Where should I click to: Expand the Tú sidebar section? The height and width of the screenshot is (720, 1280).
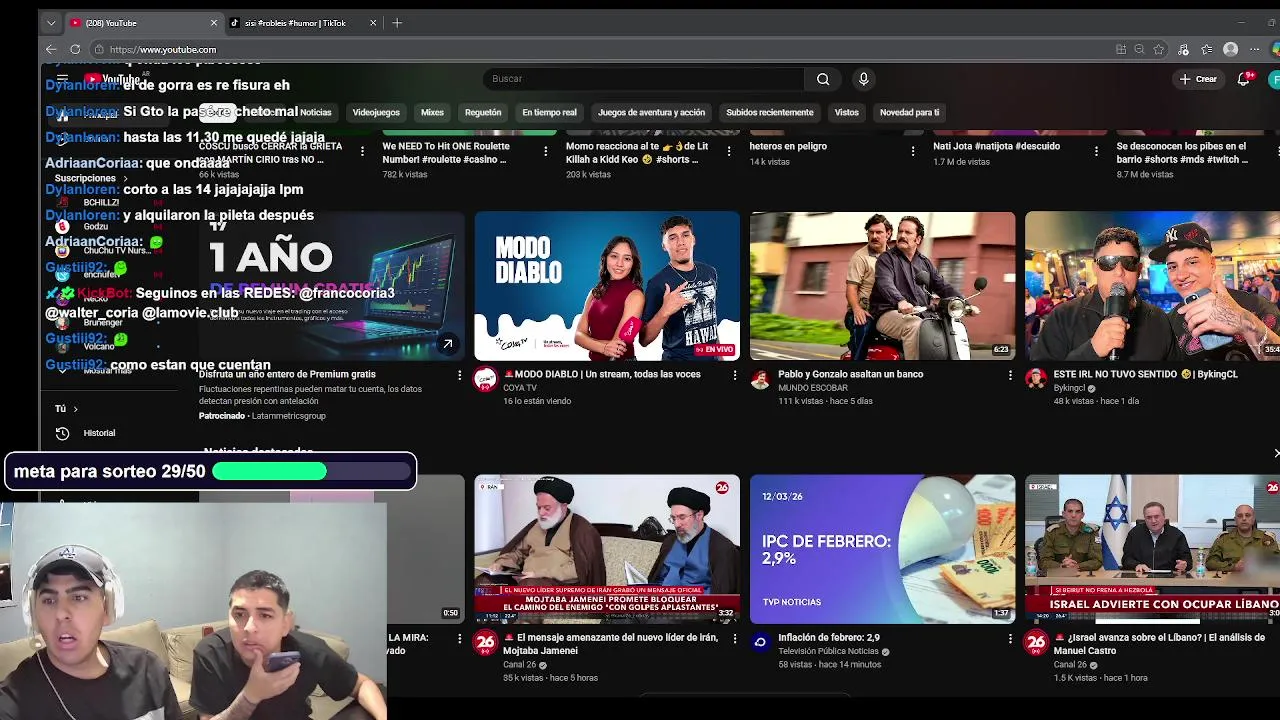(67, 408)
